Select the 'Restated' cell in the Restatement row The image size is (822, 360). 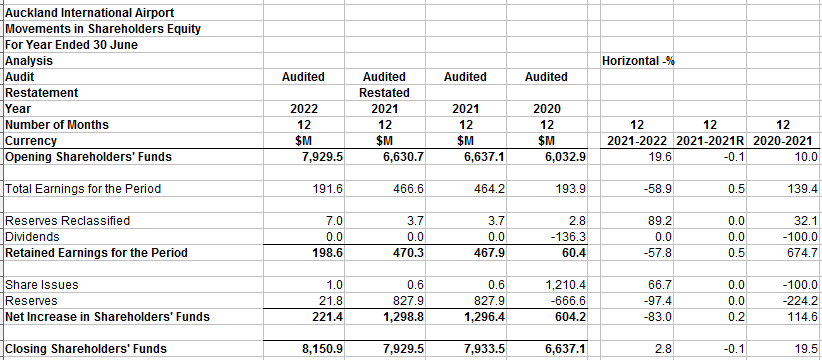(384, 93)
